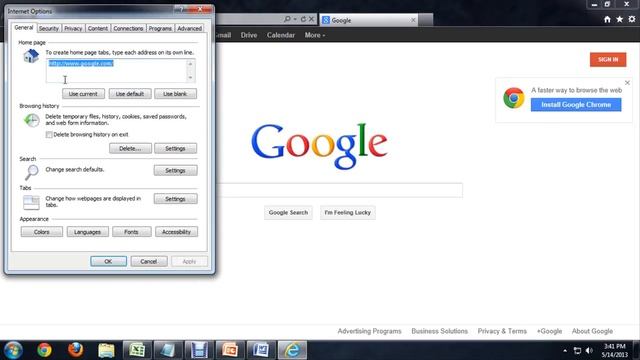640x360 pixels.
Task: Open Word from the taskbar
Action: (x=260, y=350)
